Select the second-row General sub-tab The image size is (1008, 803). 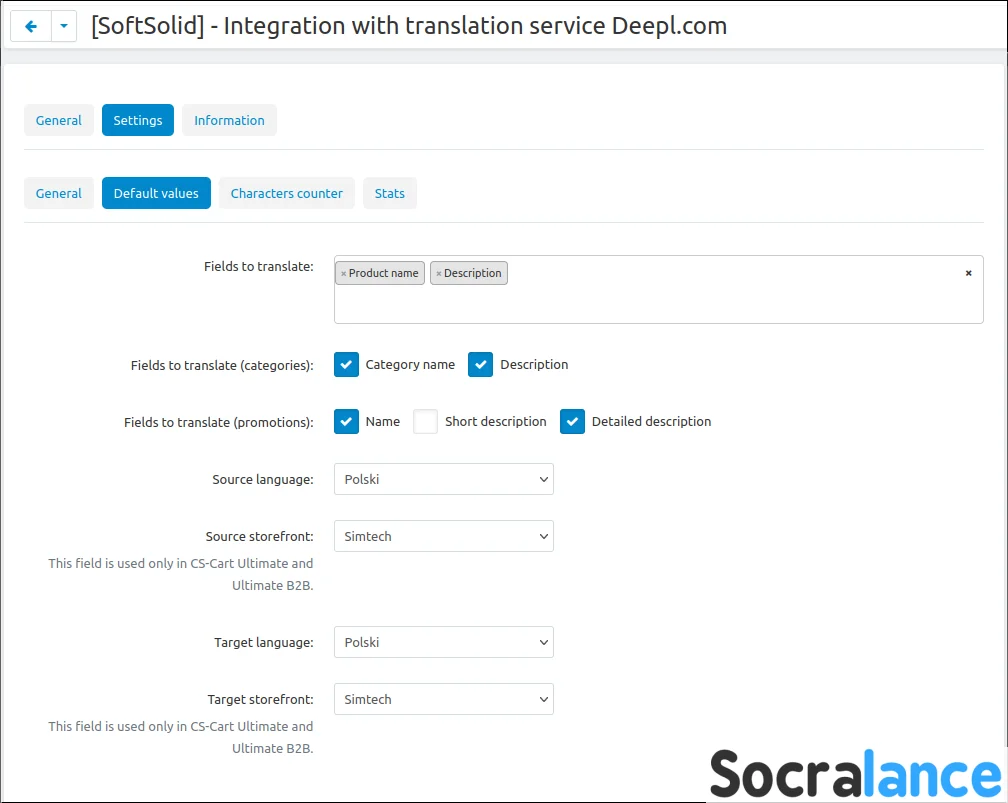coord(59,193)
